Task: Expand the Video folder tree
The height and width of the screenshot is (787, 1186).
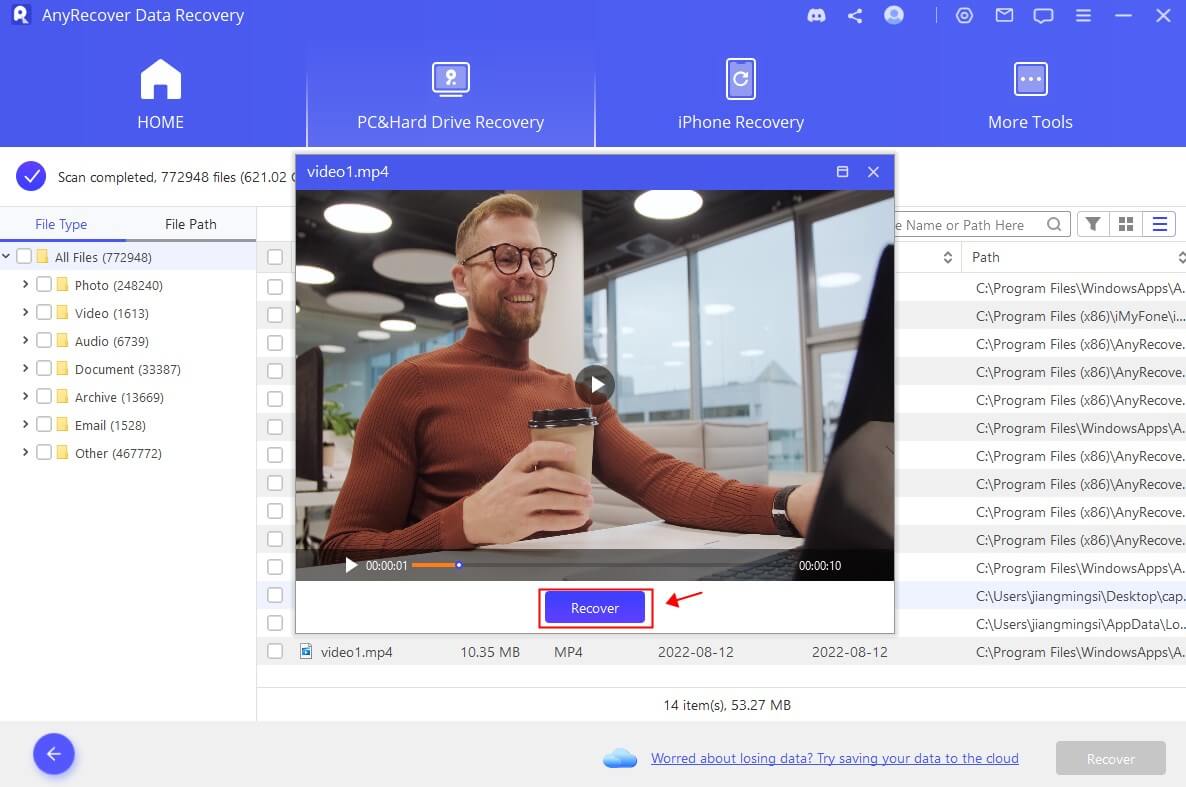Action: [25, 312]
